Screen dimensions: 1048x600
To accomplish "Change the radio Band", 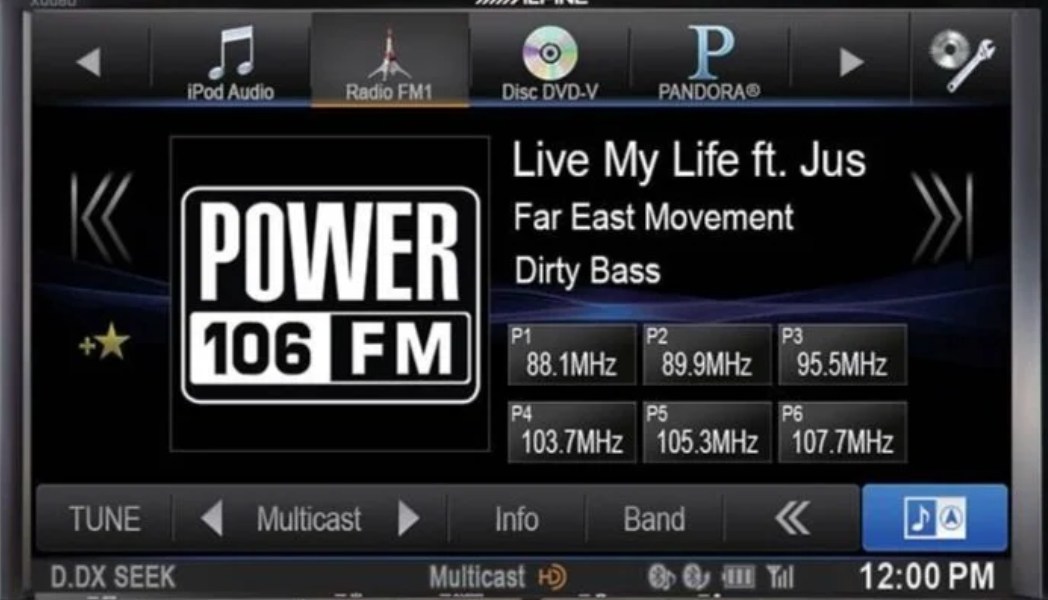I will [x=654, y=519].
